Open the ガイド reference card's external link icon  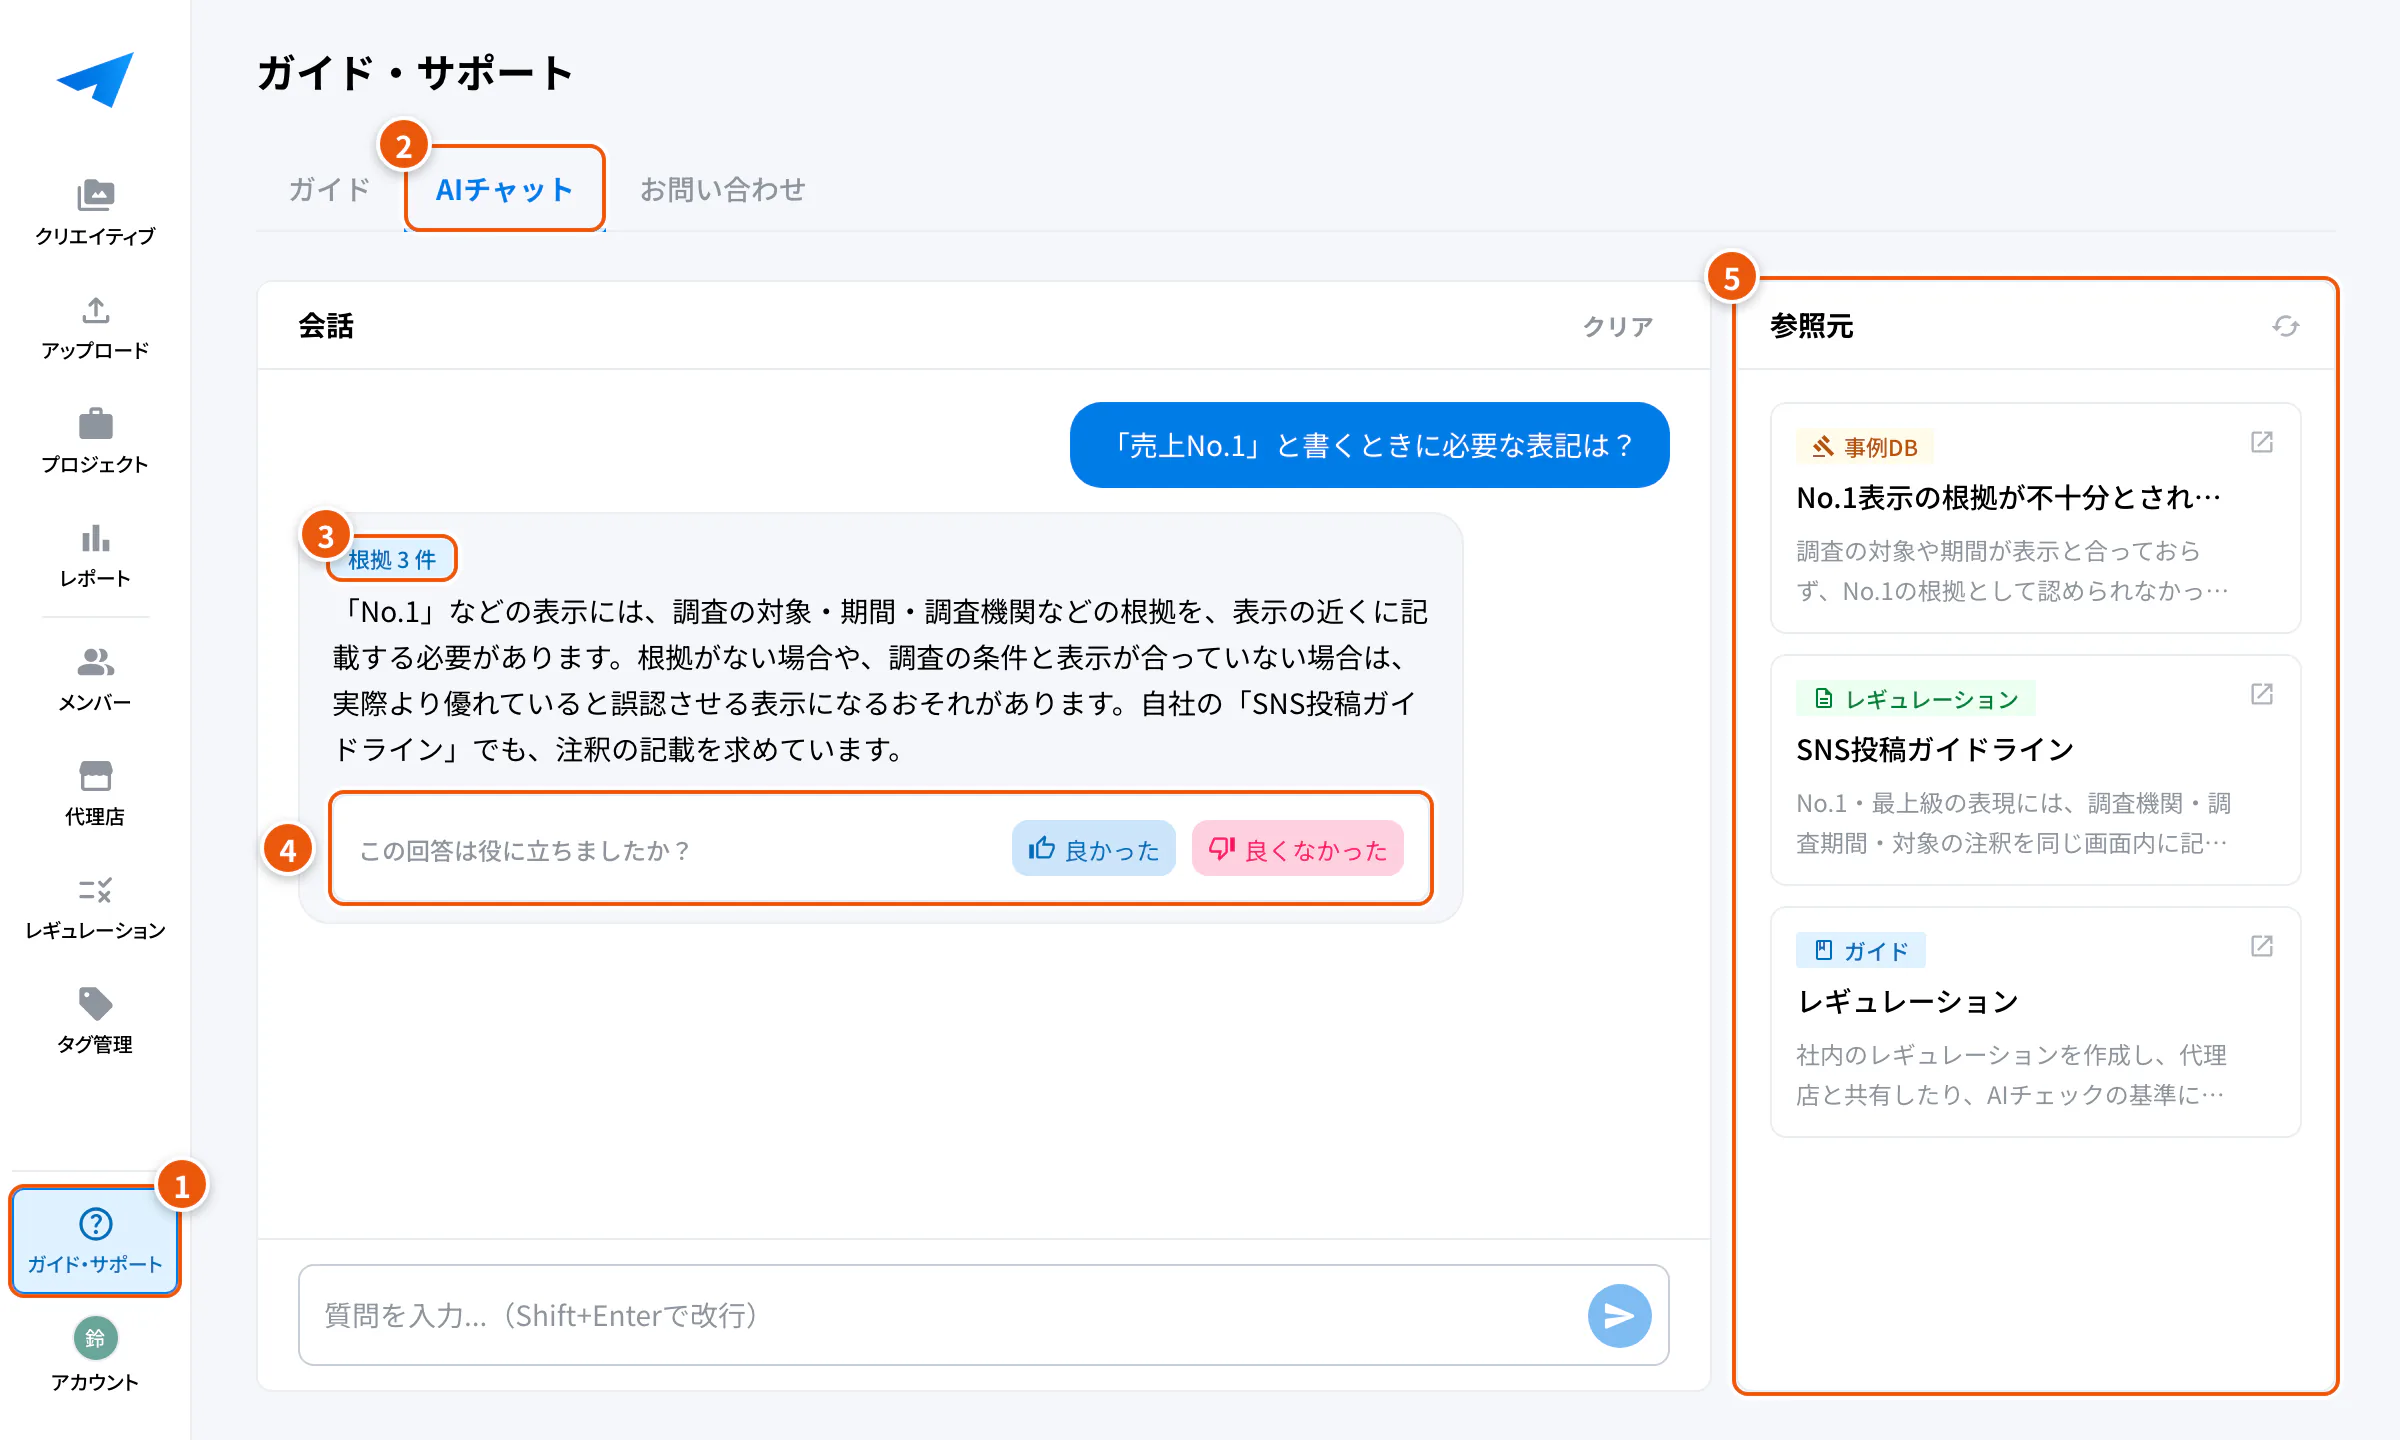(x=2261, y=946)
